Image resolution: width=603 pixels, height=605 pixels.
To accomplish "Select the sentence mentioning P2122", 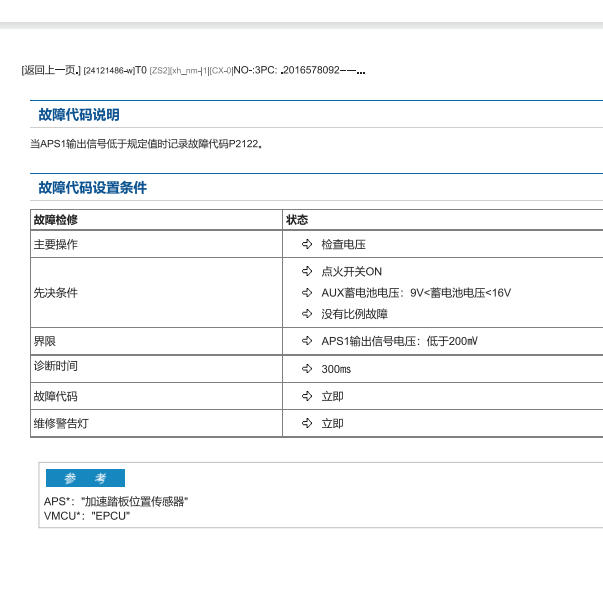I will point(147,144).
